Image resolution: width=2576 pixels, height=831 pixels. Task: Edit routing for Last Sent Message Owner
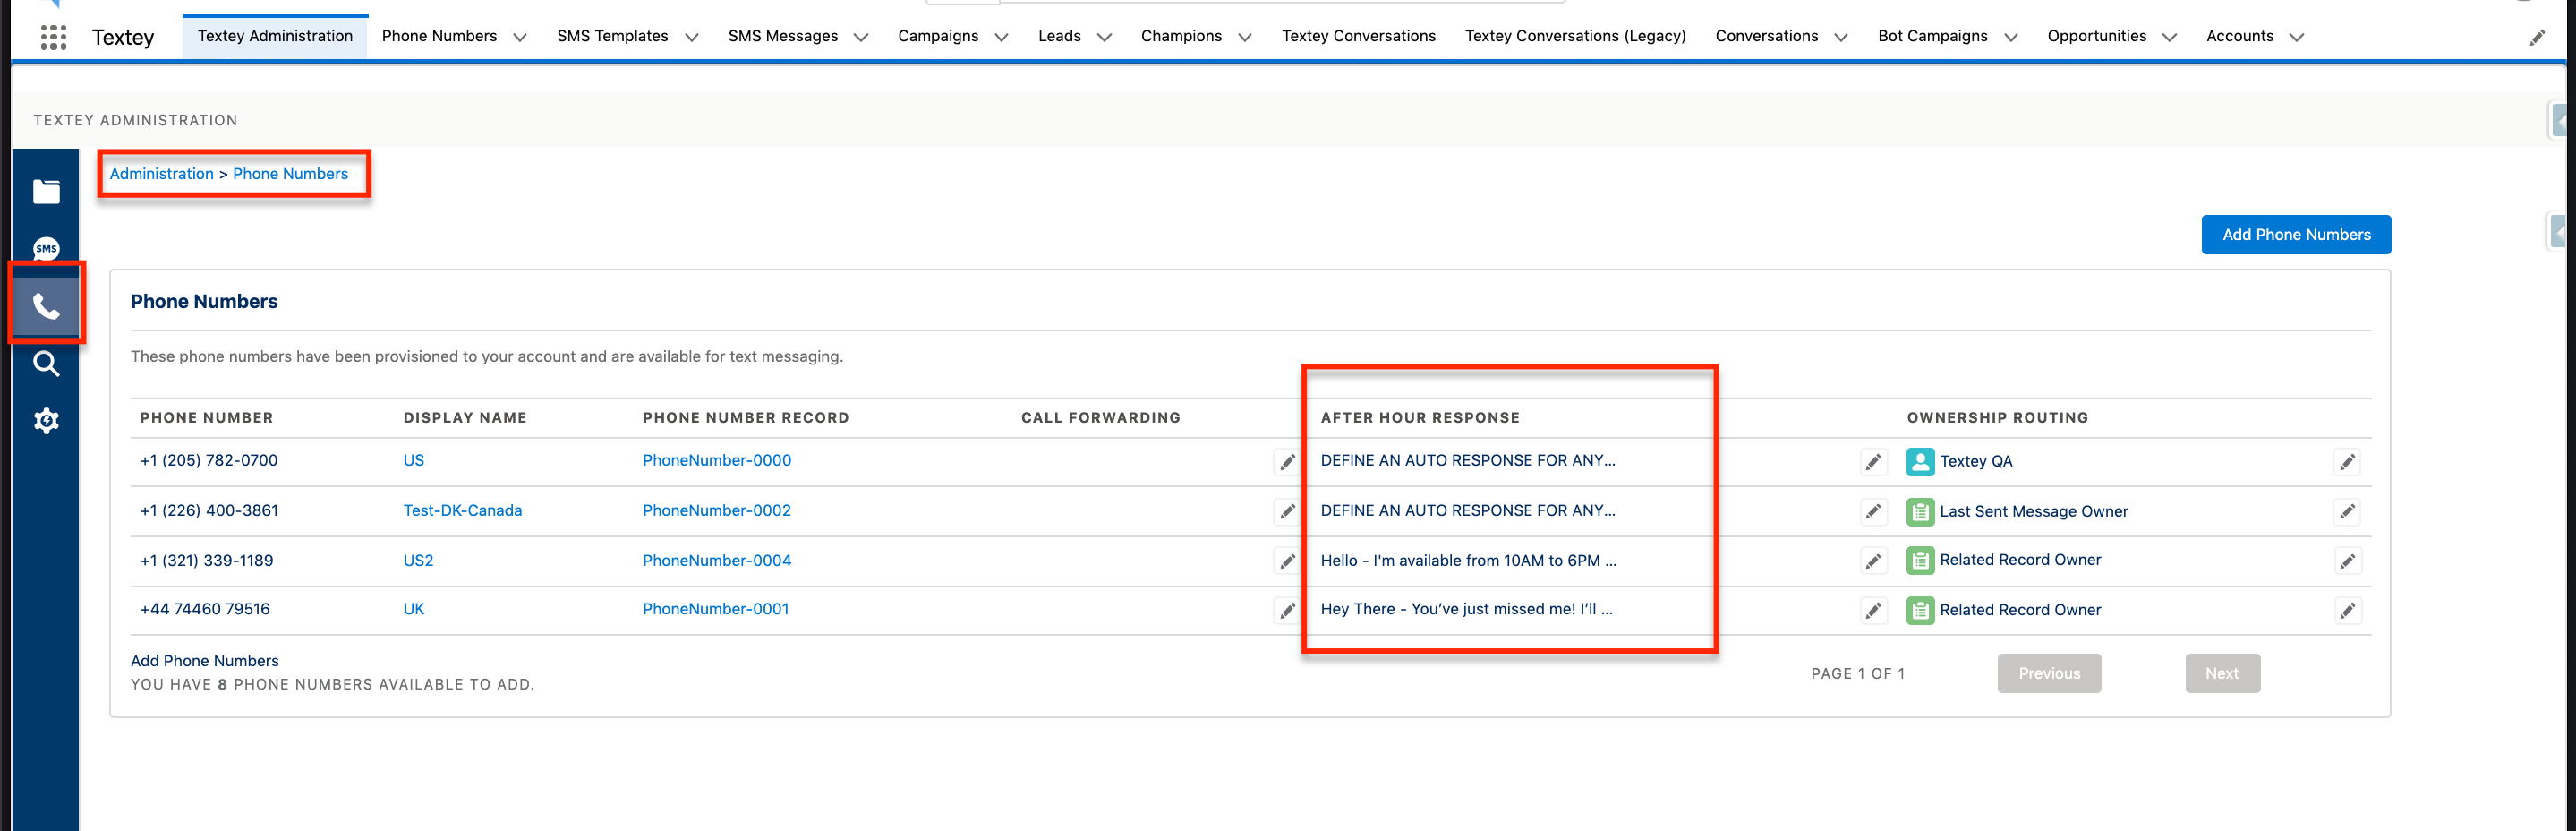click(x=2347, y=511)
